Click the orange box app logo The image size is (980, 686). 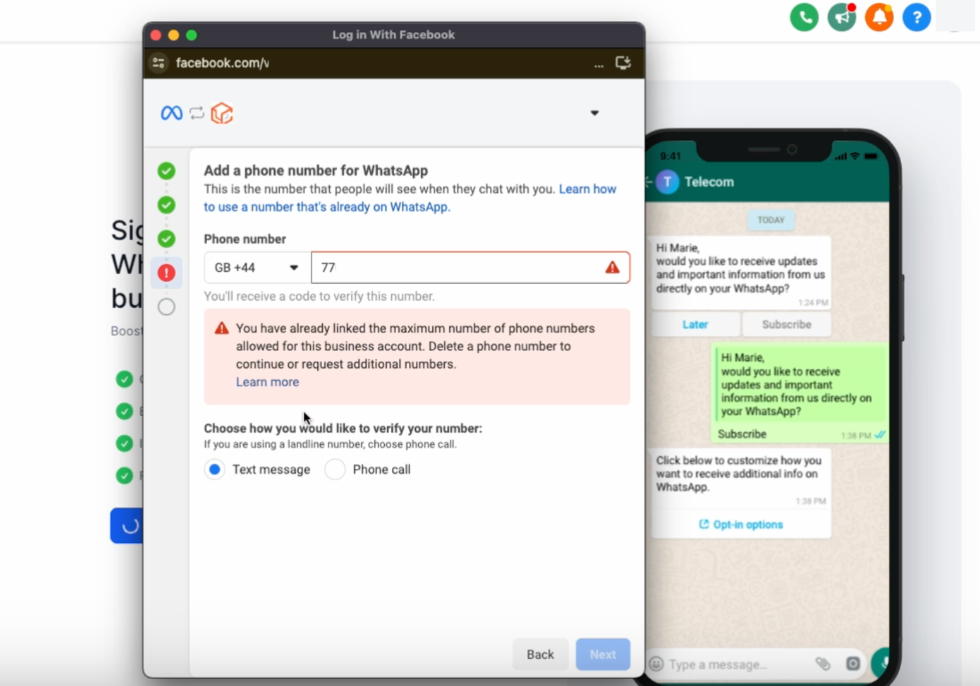tap(222, 113)
